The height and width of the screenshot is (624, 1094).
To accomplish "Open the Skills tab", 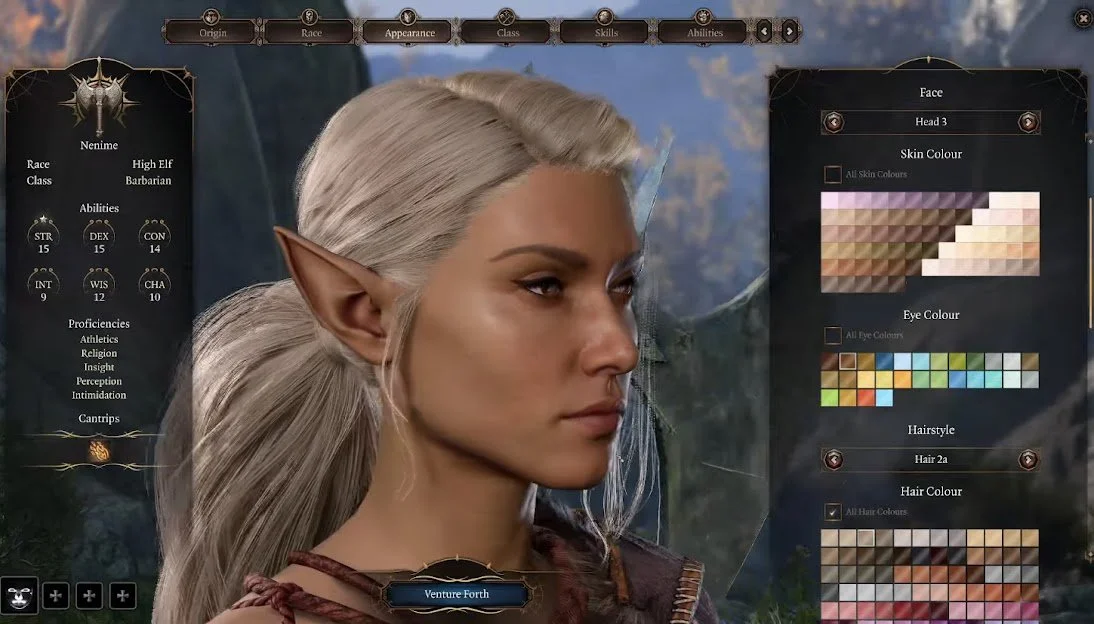I will [x=606, y=32].
